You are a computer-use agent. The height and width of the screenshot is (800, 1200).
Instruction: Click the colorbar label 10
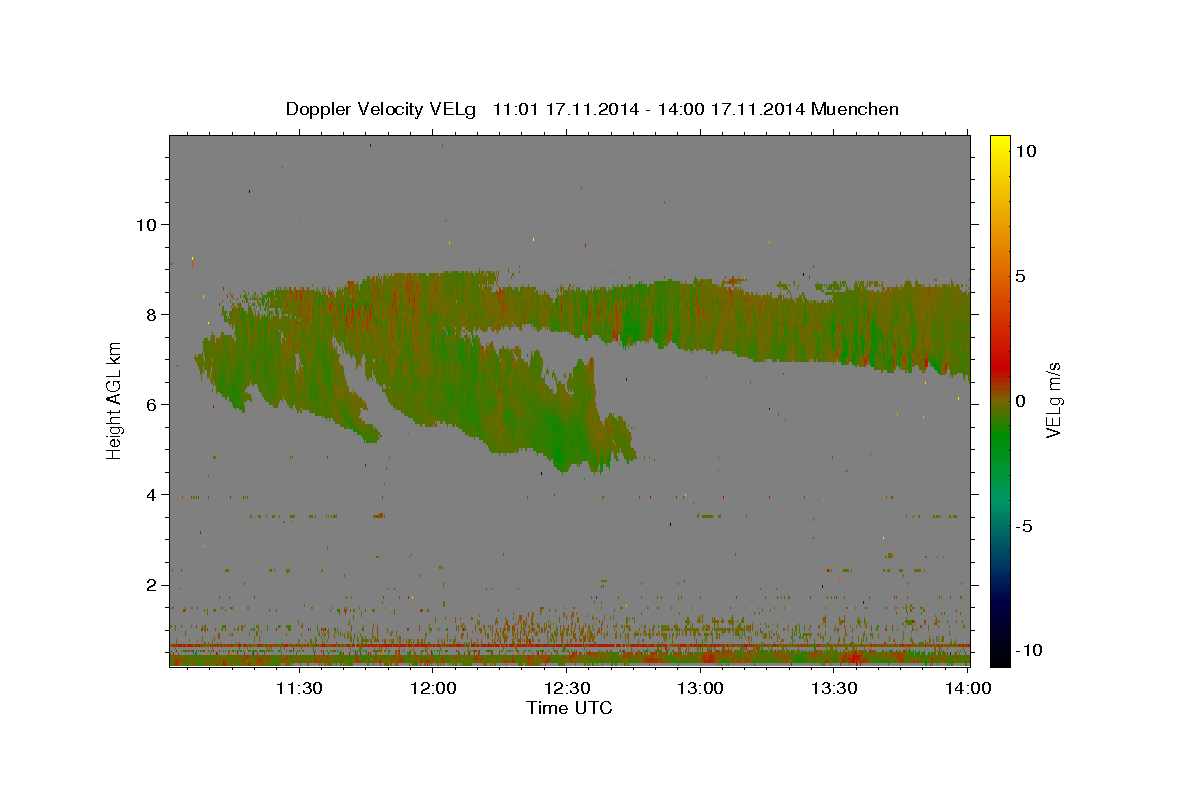[1025, 151]
